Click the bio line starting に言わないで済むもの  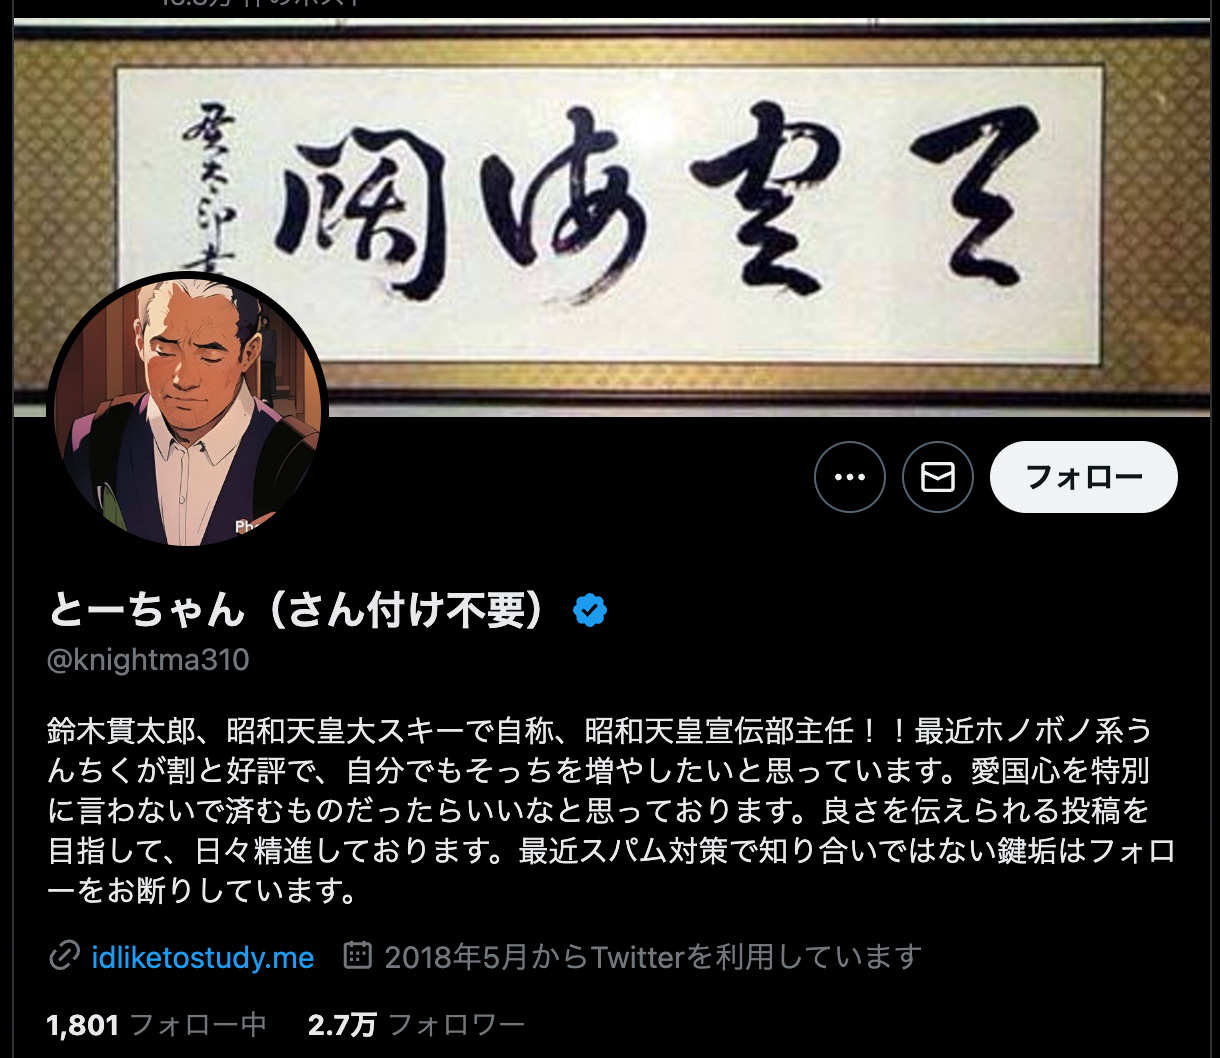tap(600, 811)
